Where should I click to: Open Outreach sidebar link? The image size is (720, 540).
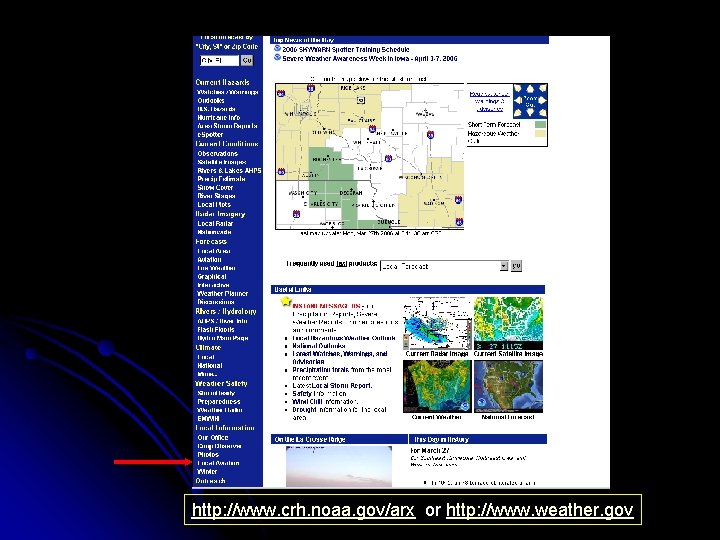tap(210, 481)
